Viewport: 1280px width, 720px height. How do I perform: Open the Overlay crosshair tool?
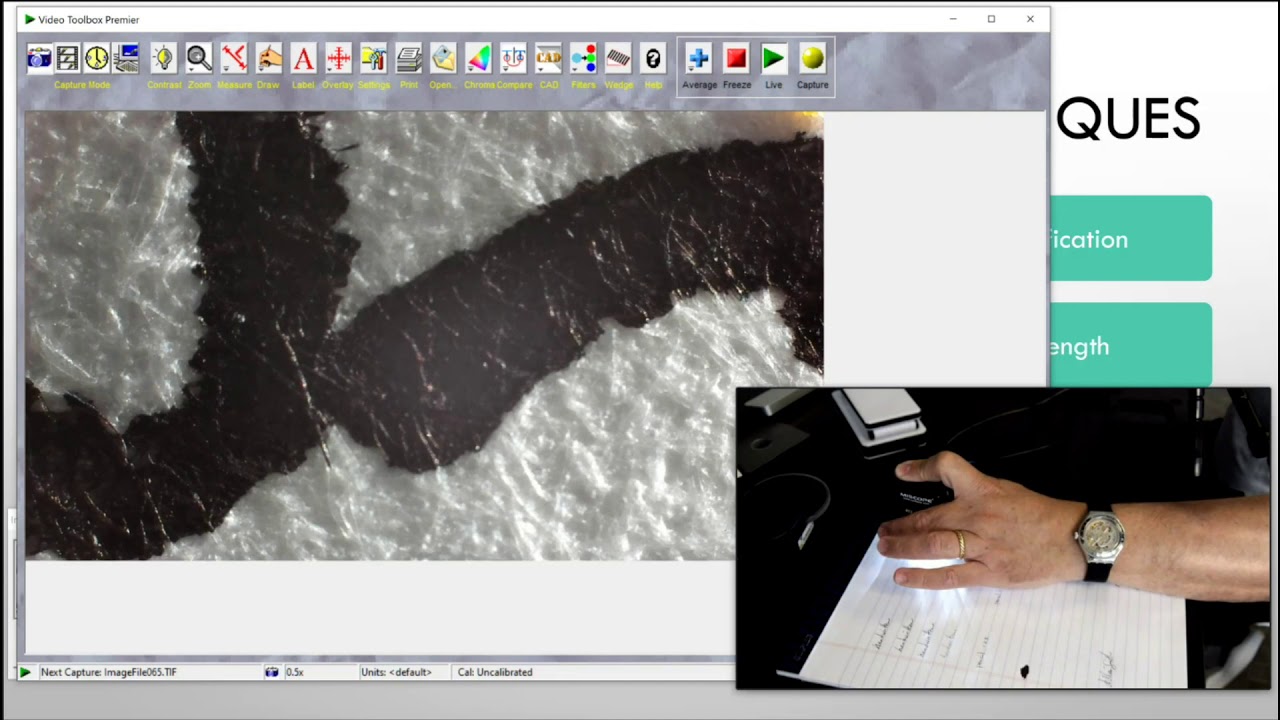pos(338,59)
